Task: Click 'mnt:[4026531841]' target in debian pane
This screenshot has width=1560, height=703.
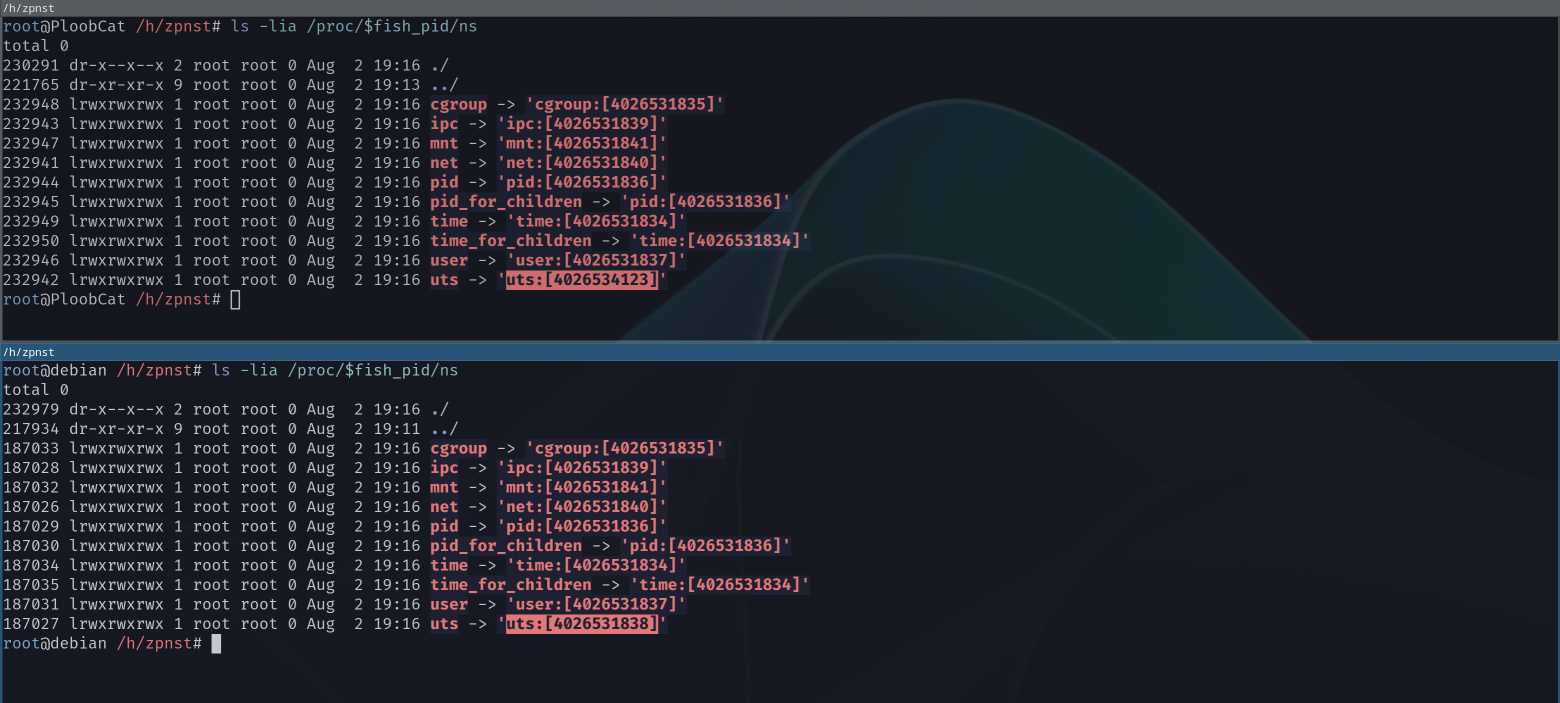Action: (x=582, y=488)
